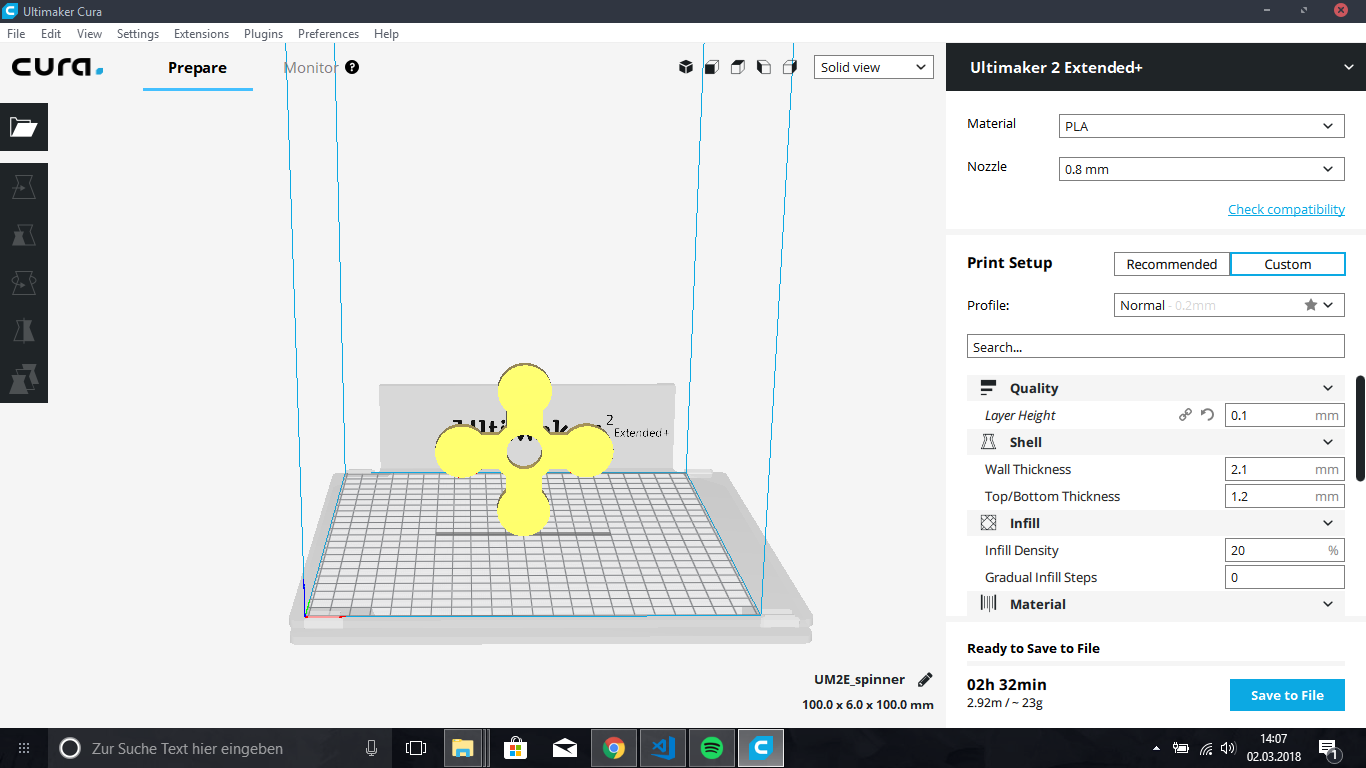The width and height of the screenshot is (1366, 768).
Task: Open the Settings menu
Action: pos(138,33)
